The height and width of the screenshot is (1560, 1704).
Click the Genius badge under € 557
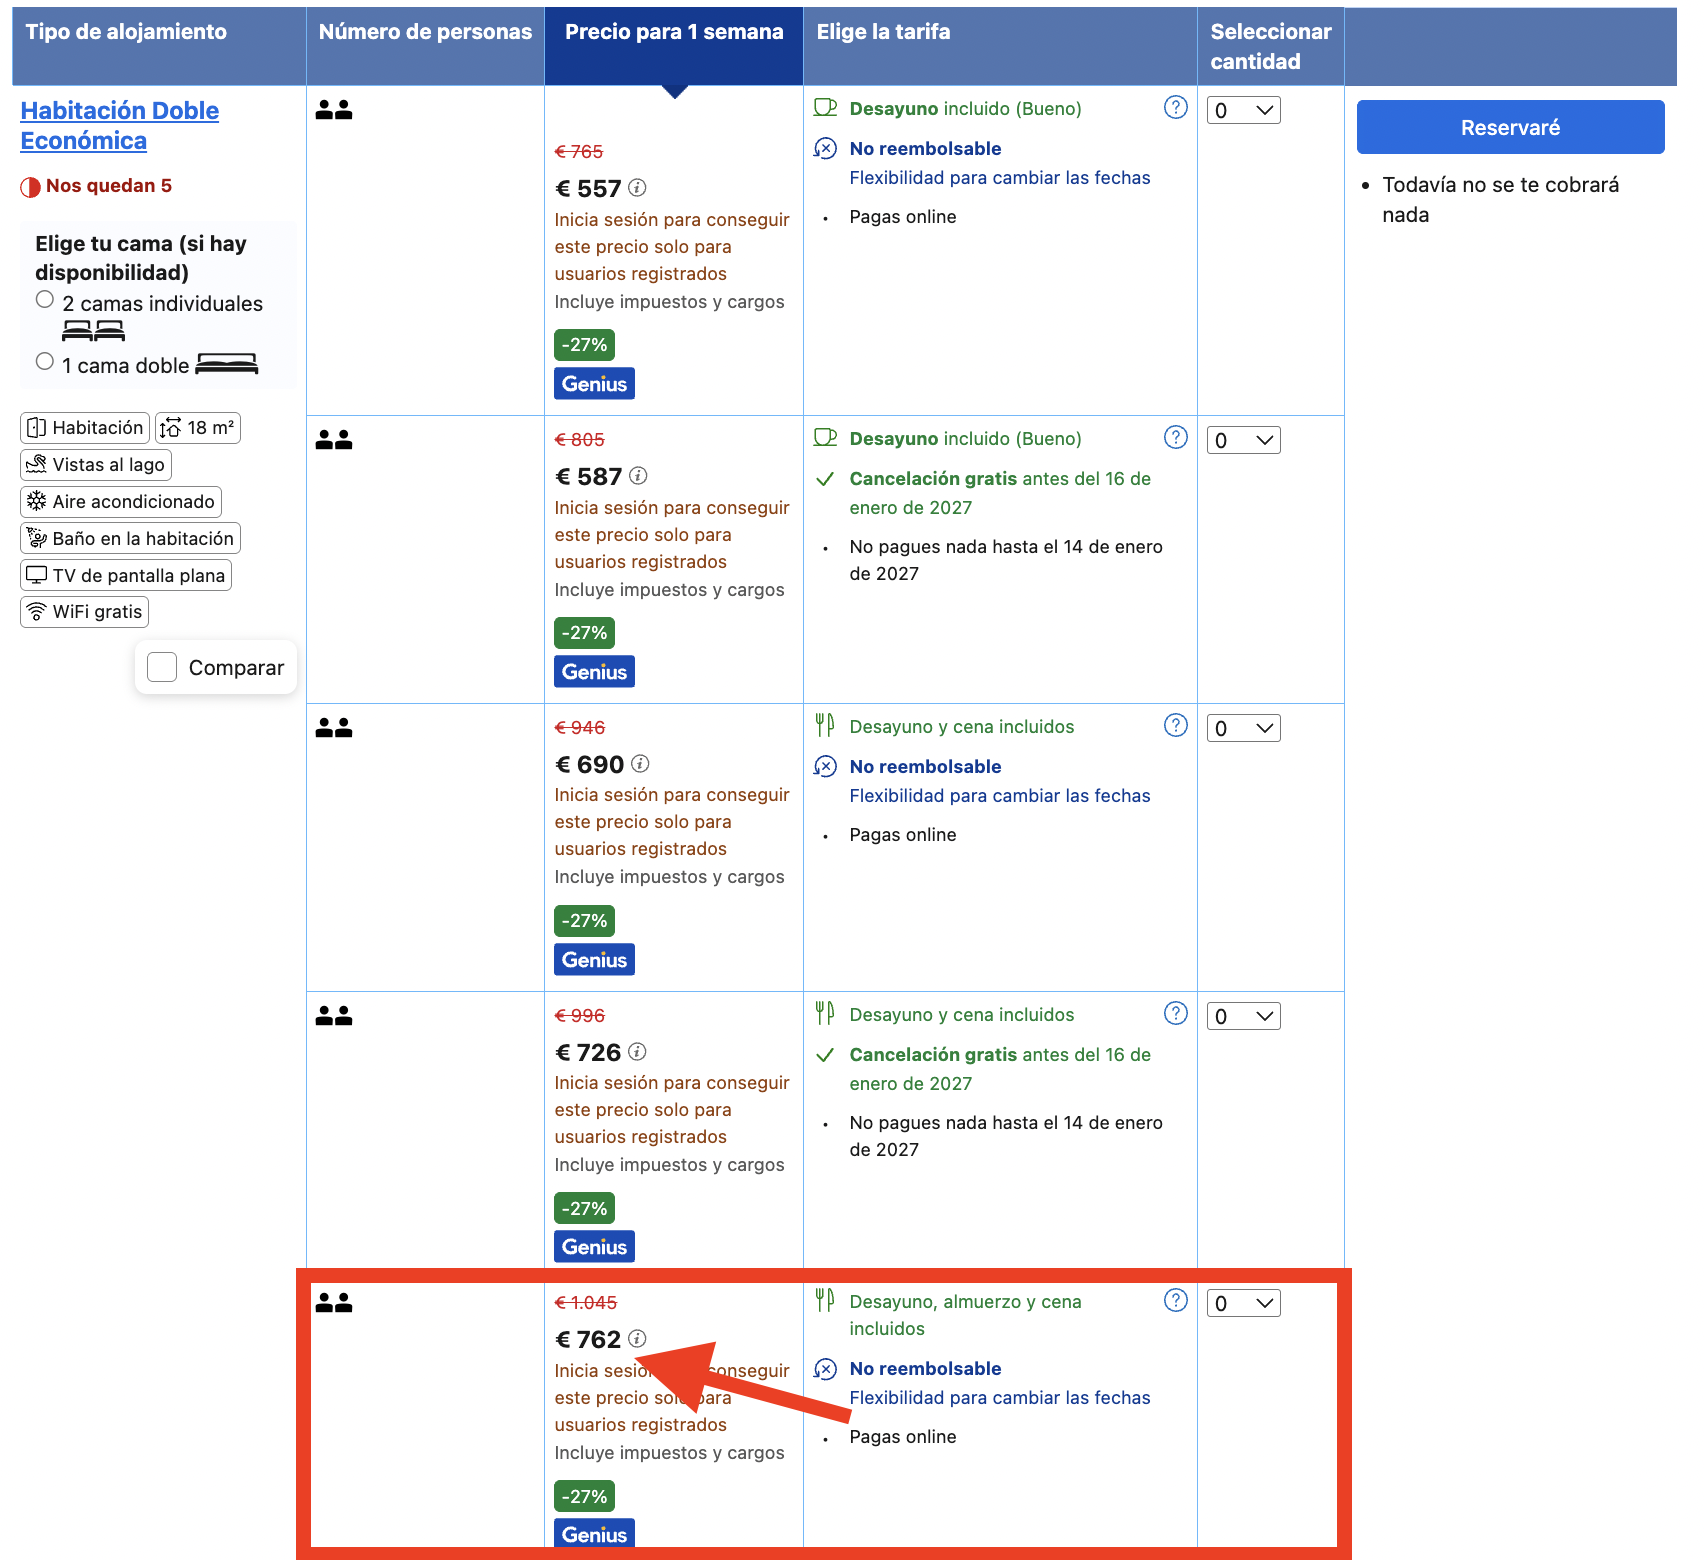[594, 383]
